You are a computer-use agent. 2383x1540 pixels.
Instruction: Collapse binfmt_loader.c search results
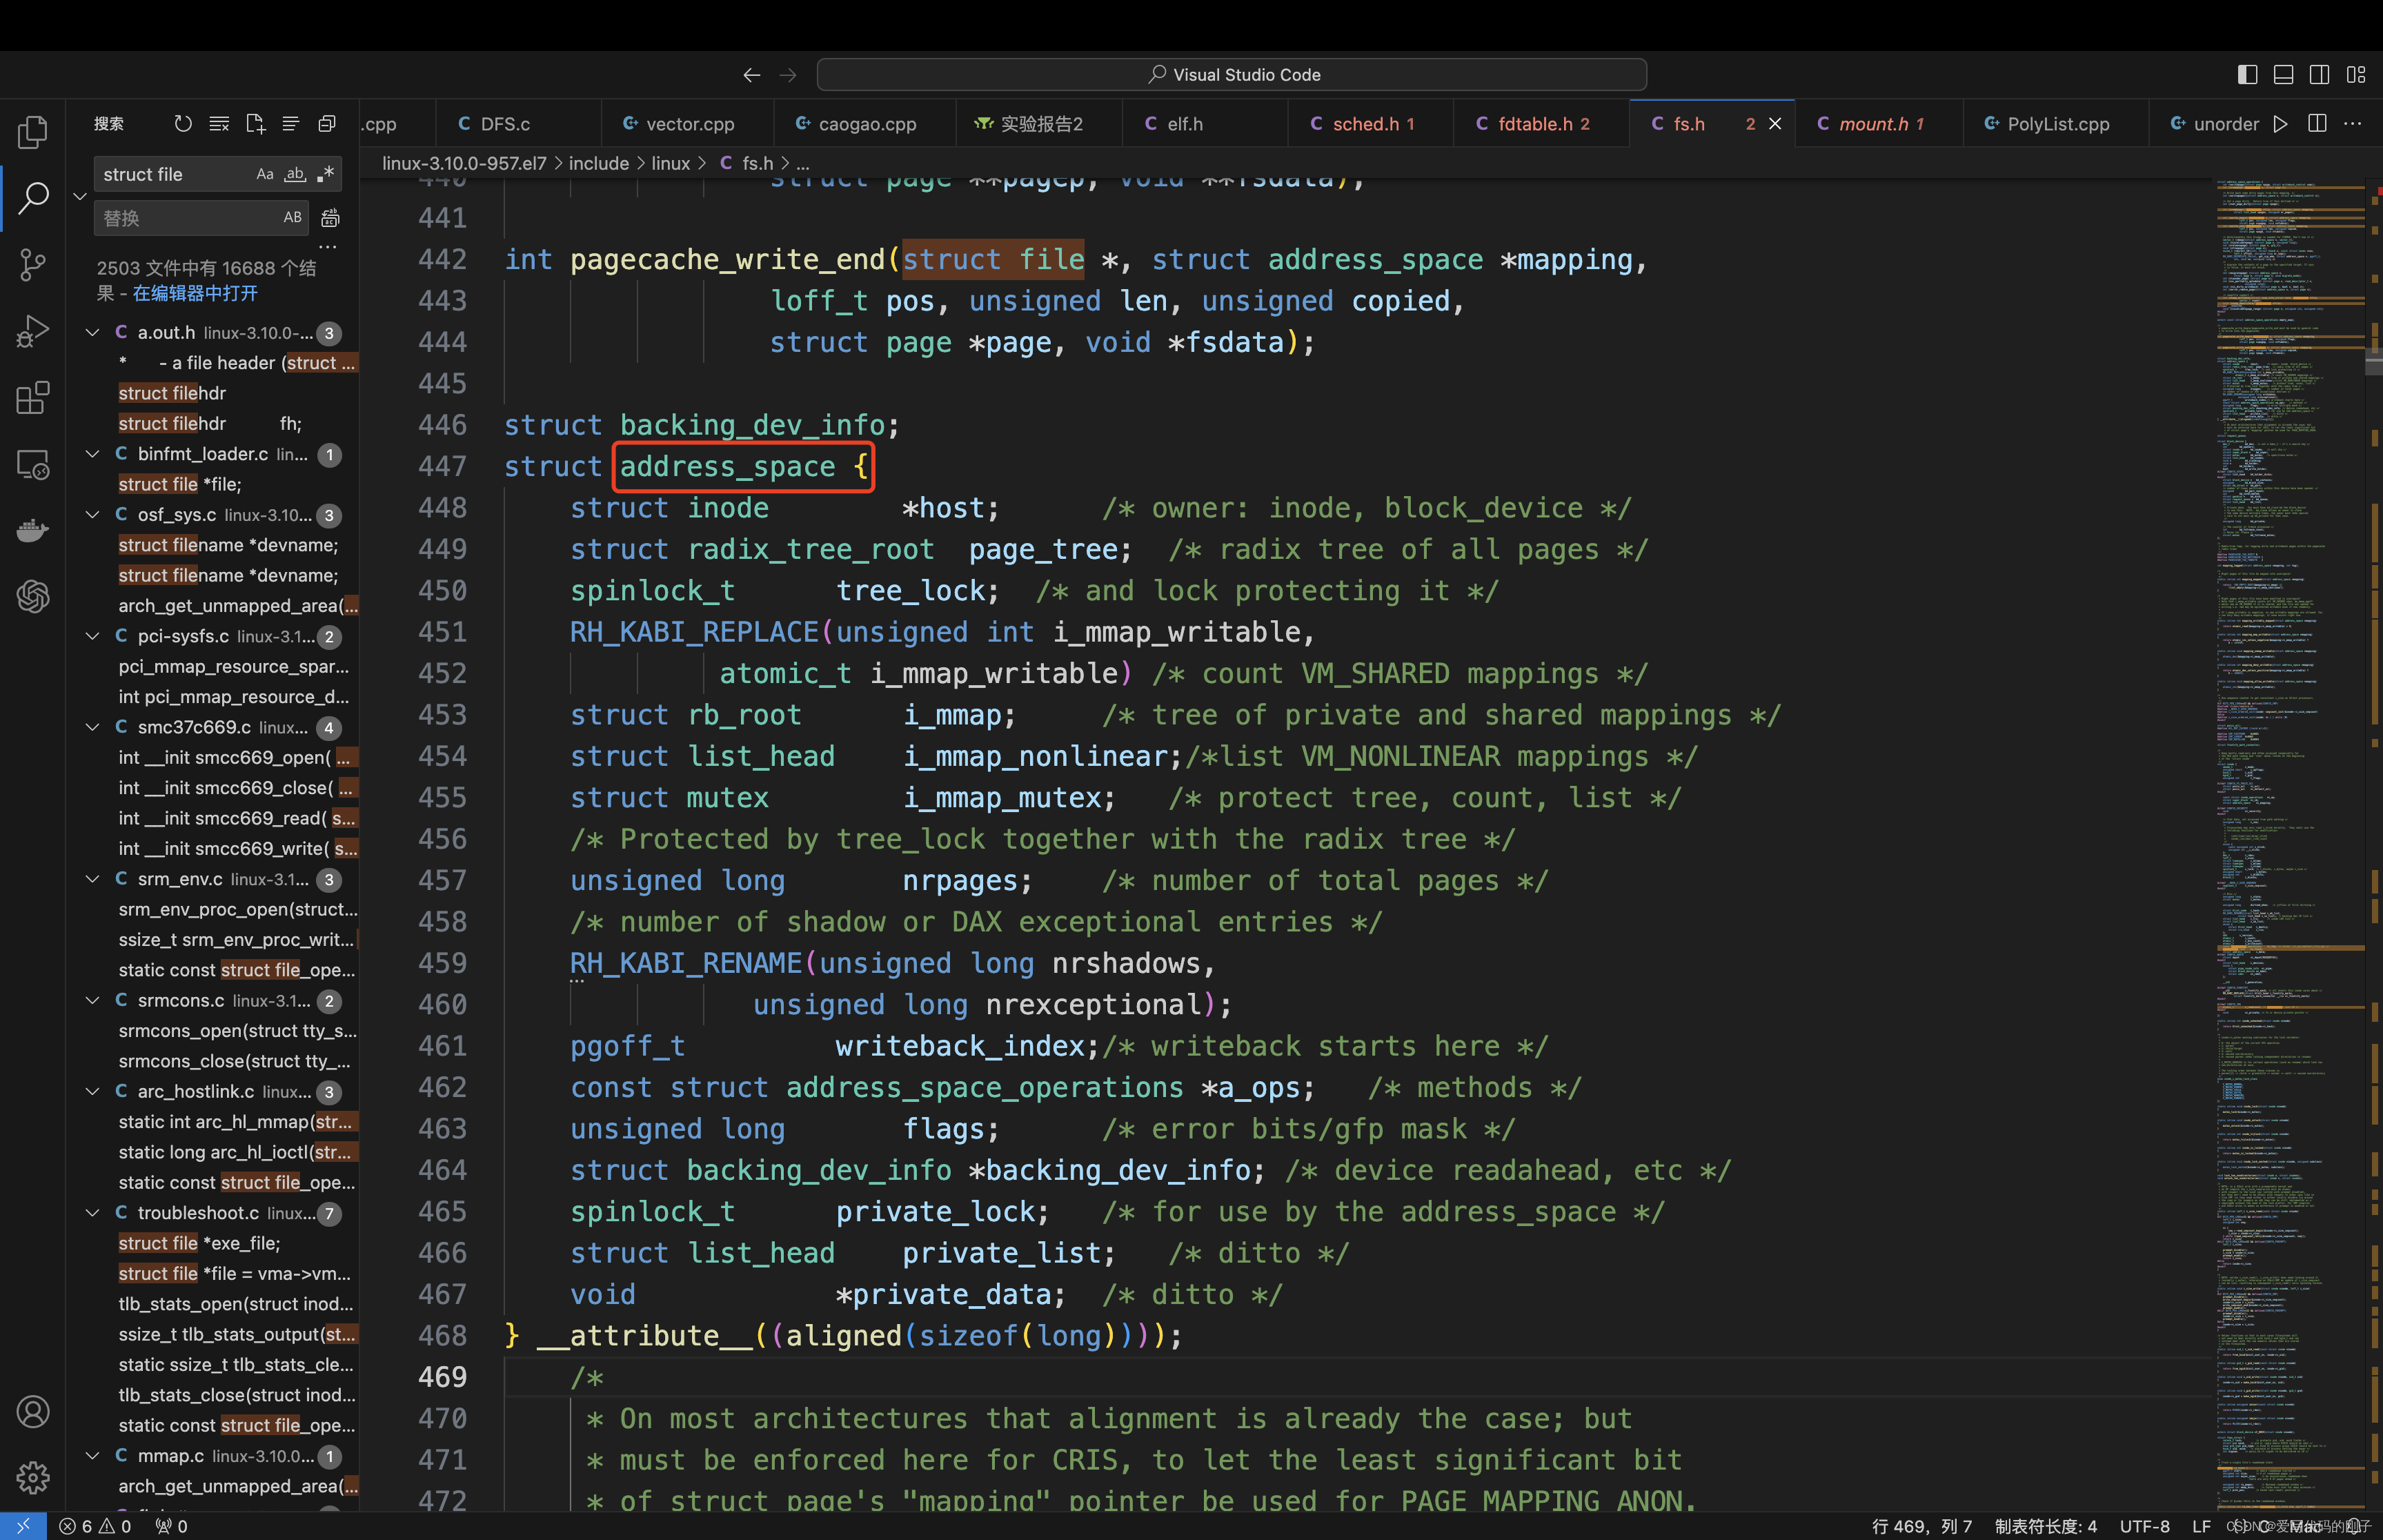click(x=92, y=454)
